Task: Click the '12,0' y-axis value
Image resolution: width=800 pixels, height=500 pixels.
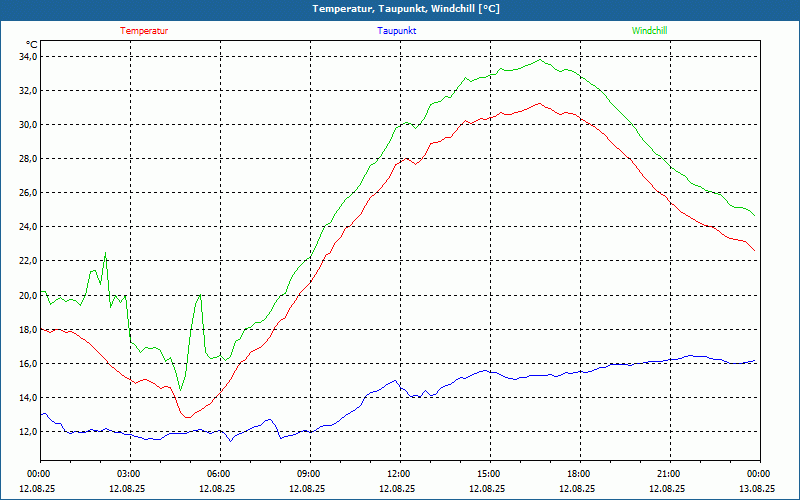Action: pyautogui.click(x=29, y=432)
